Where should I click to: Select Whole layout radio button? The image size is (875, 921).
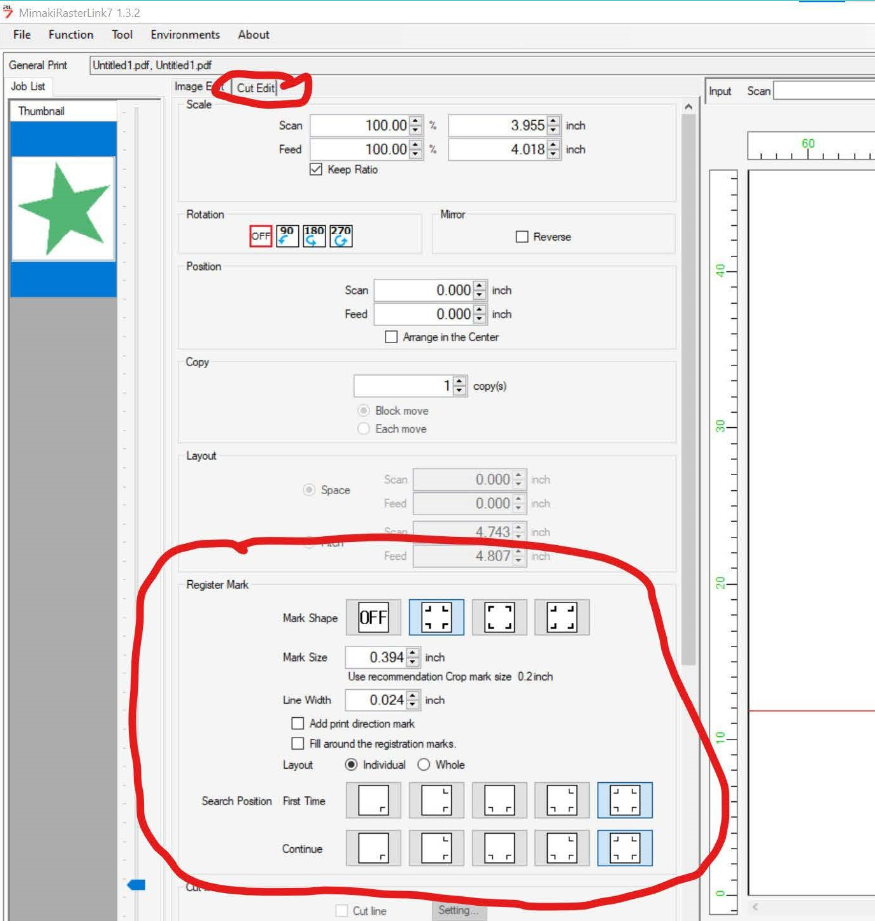click(423, 765)
